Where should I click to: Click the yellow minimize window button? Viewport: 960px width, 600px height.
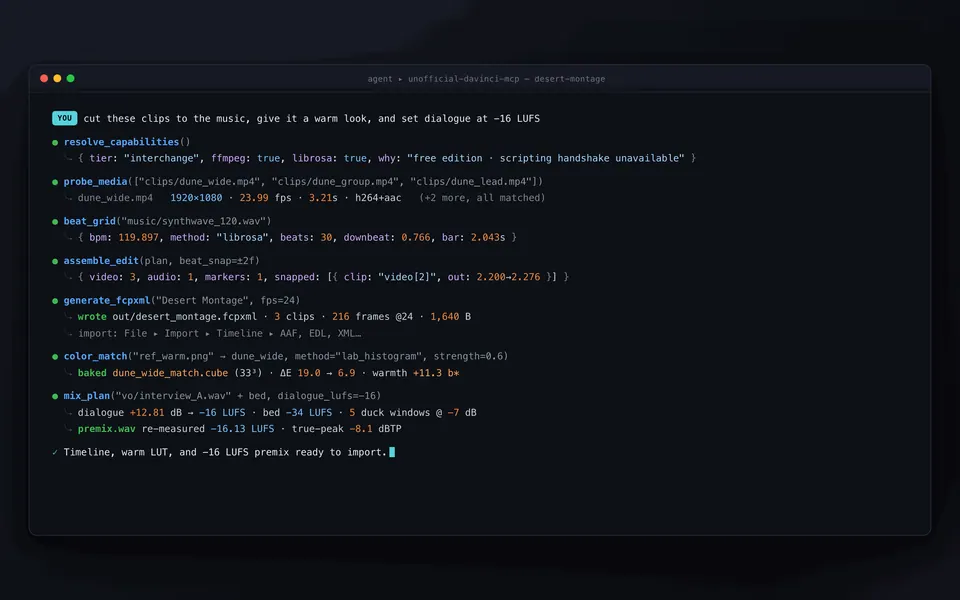(57, 78)
